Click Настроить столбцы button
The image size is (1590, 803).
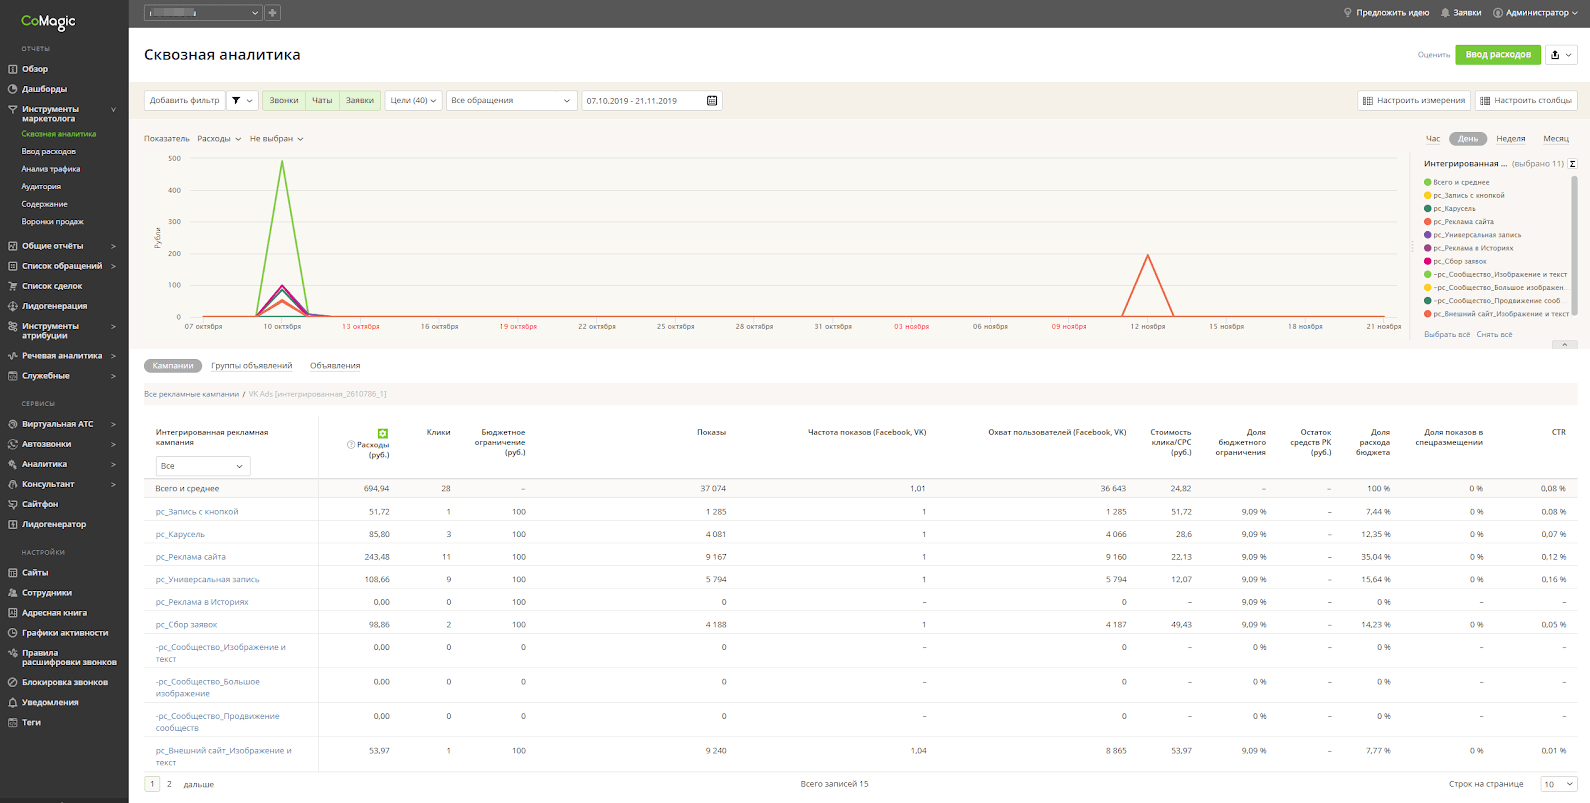tap(1526, 100)
